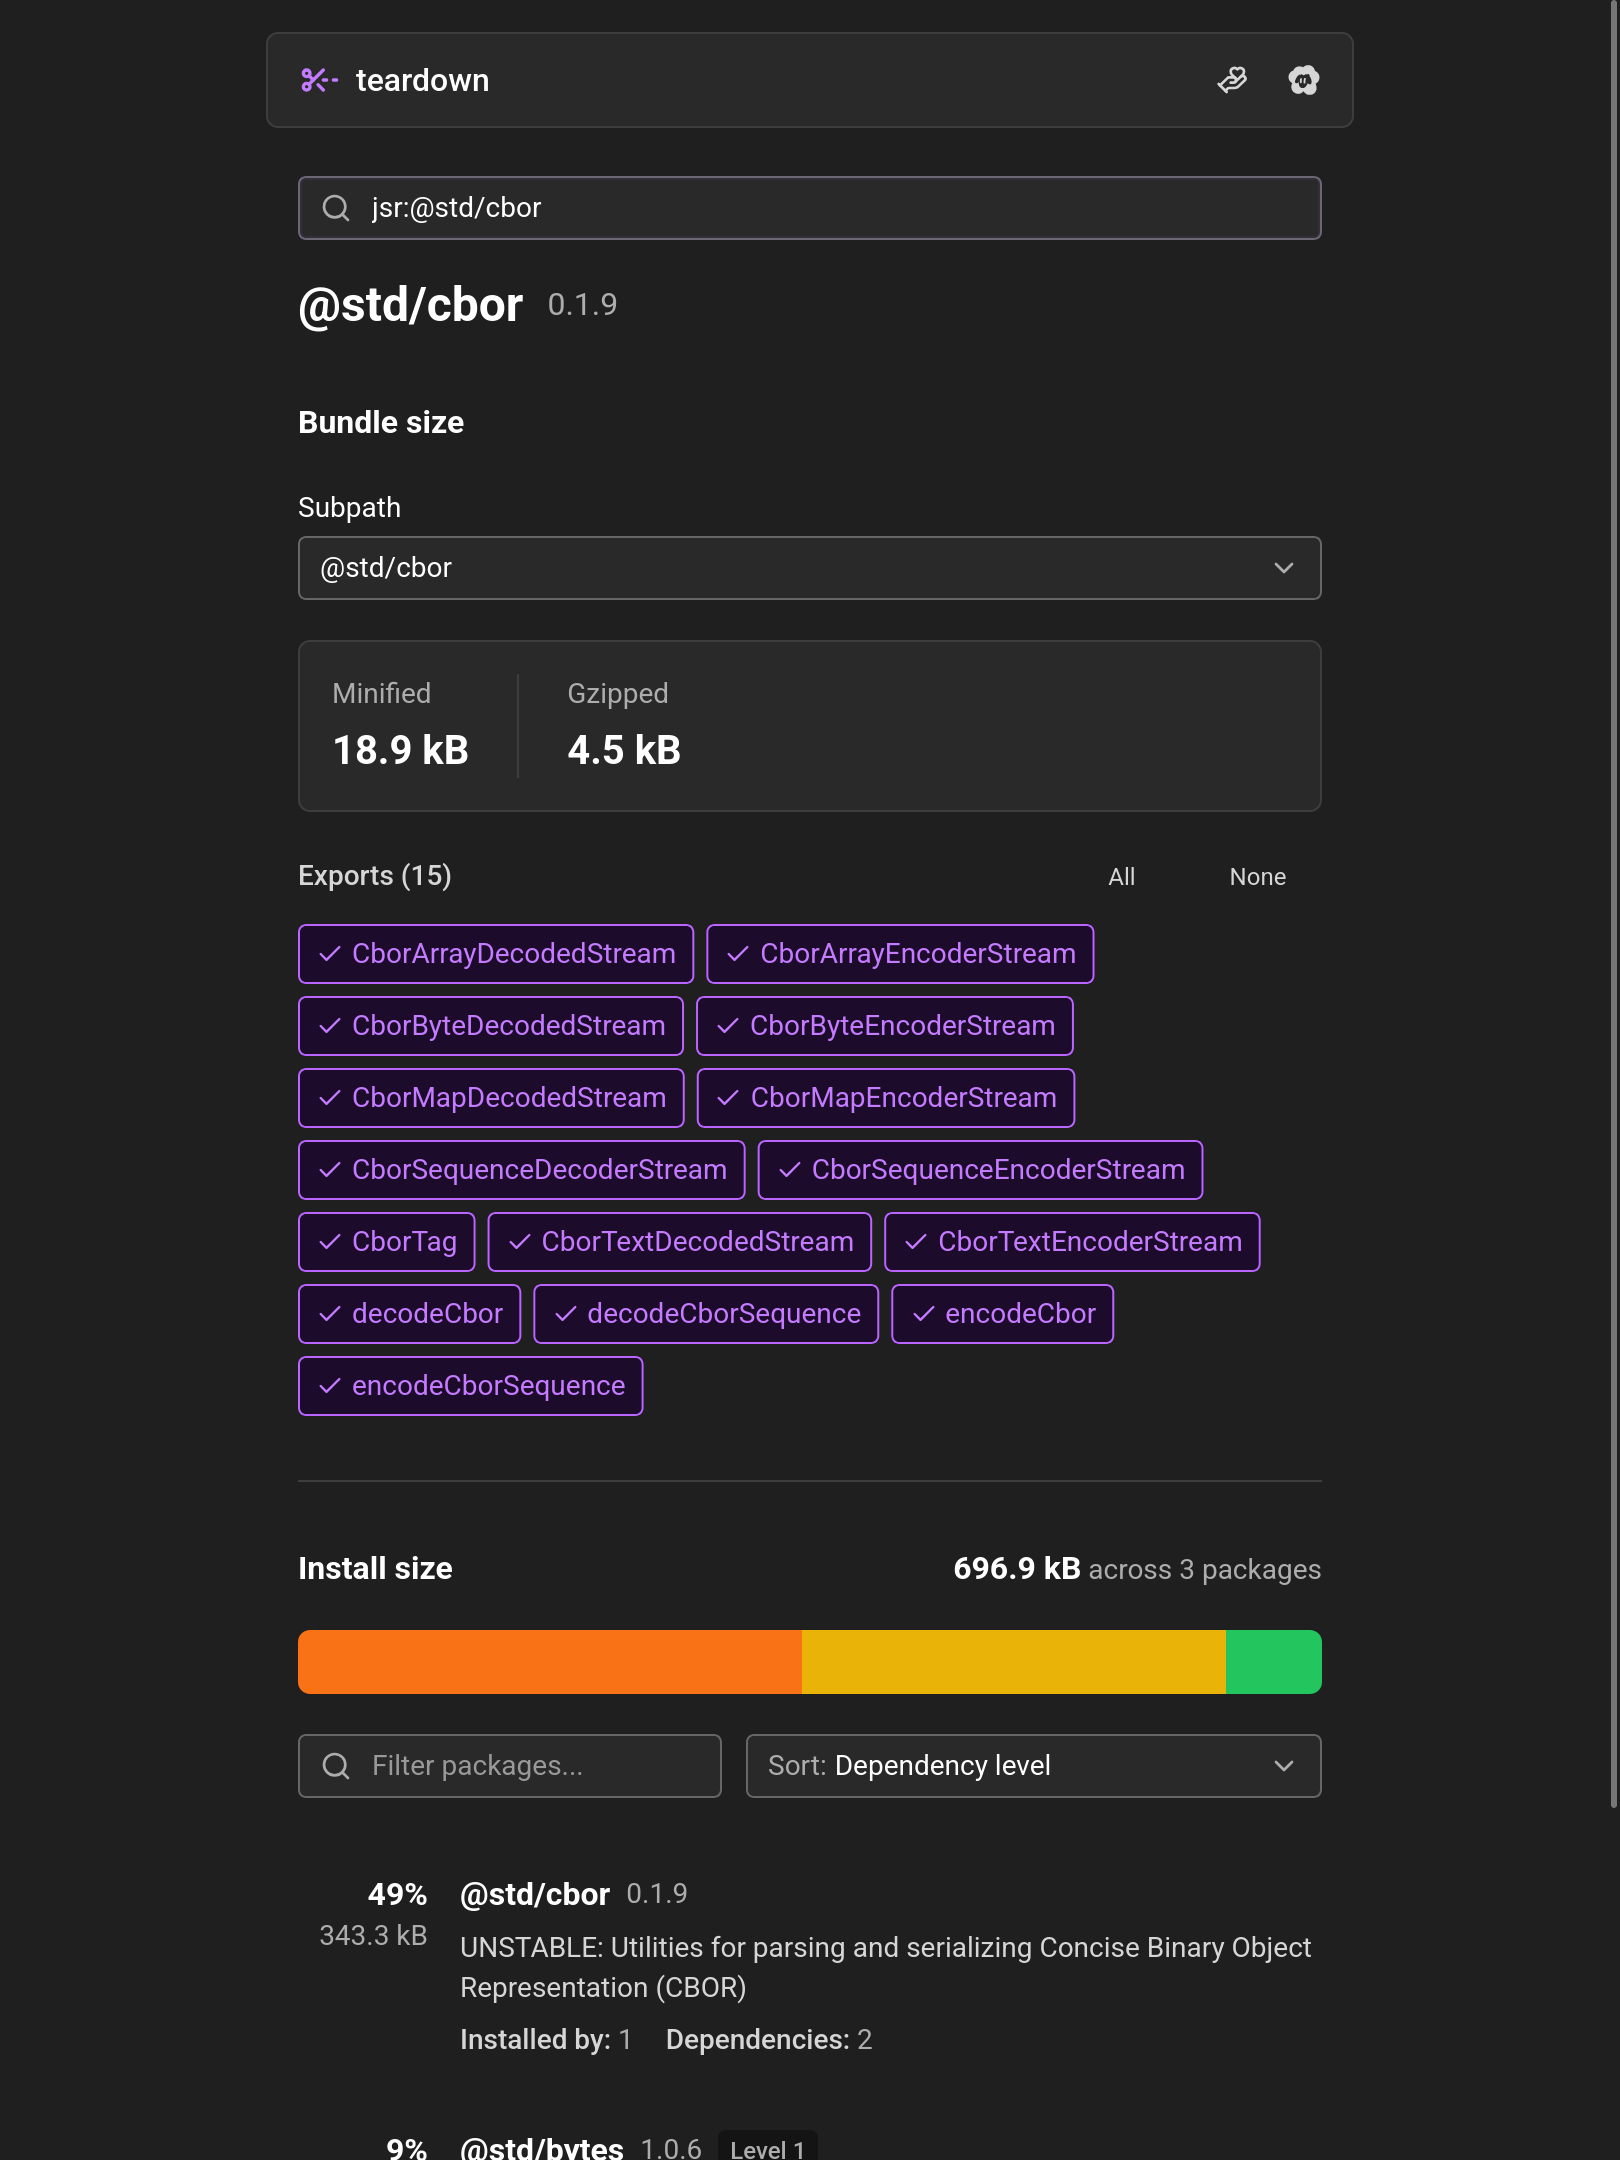
Task: Toggle the CborMapEncoderStream export chip
Action: click(x=885, y=1098)
